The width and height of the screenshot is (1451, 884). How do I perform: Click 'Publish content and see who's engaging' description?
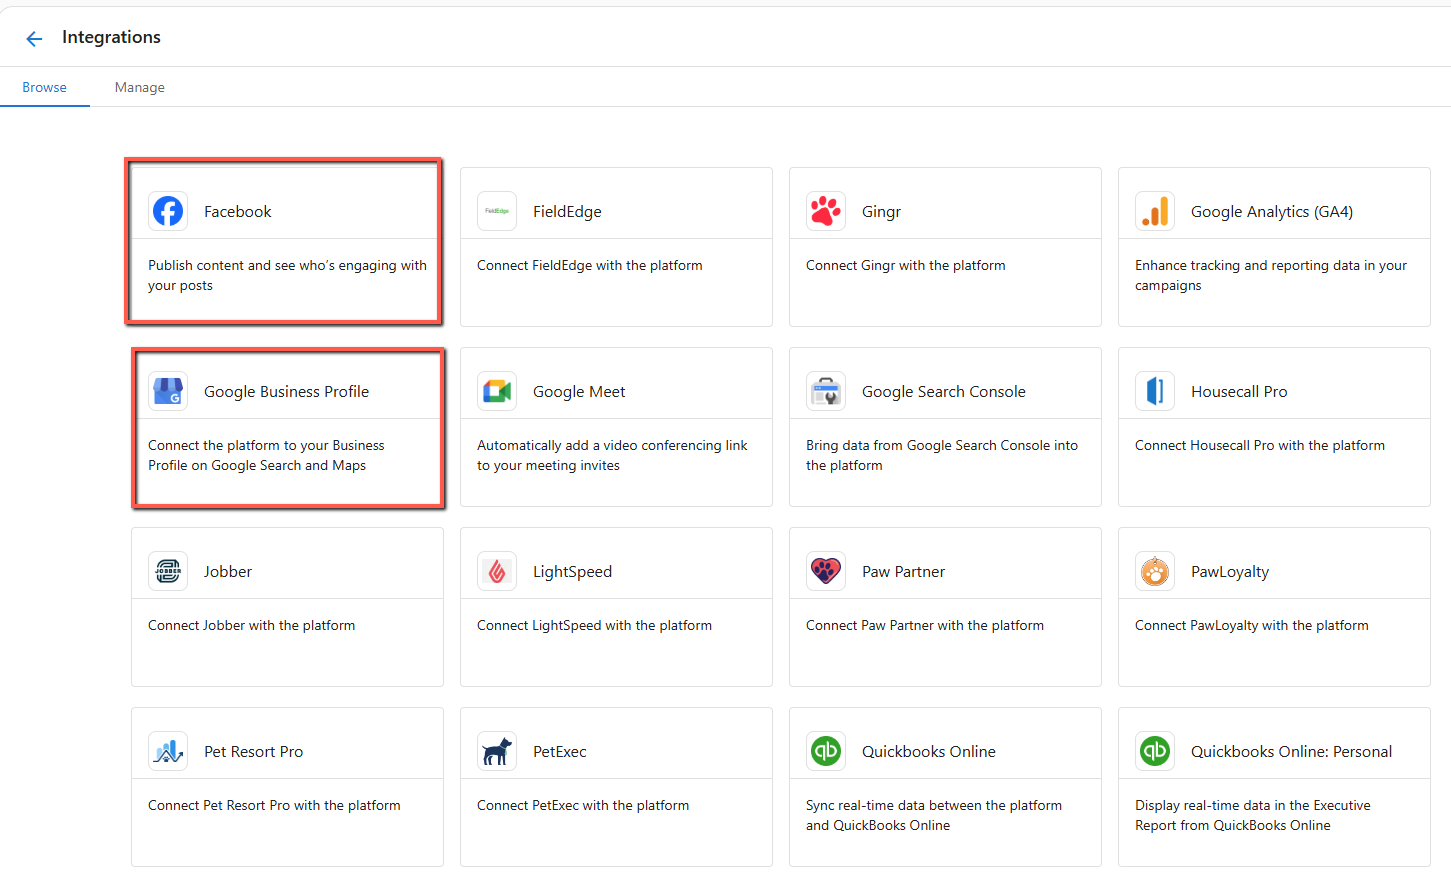pos(287,275)
